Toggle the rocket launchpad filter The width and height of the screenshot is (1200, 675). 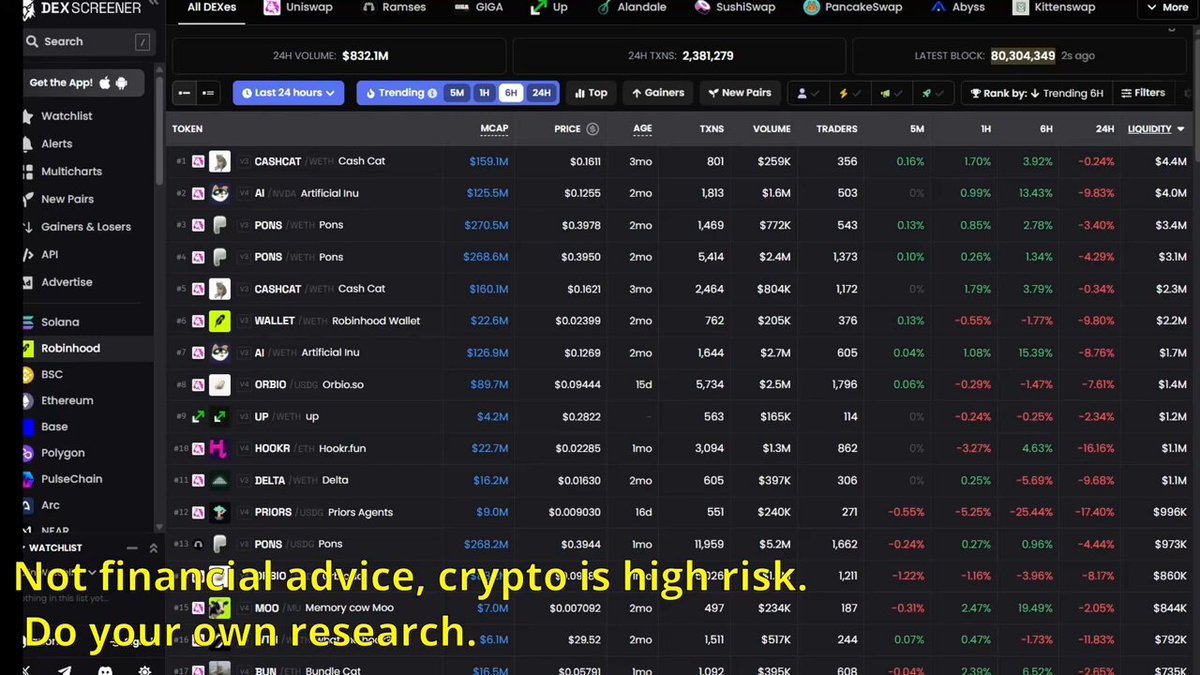point(933,93)
